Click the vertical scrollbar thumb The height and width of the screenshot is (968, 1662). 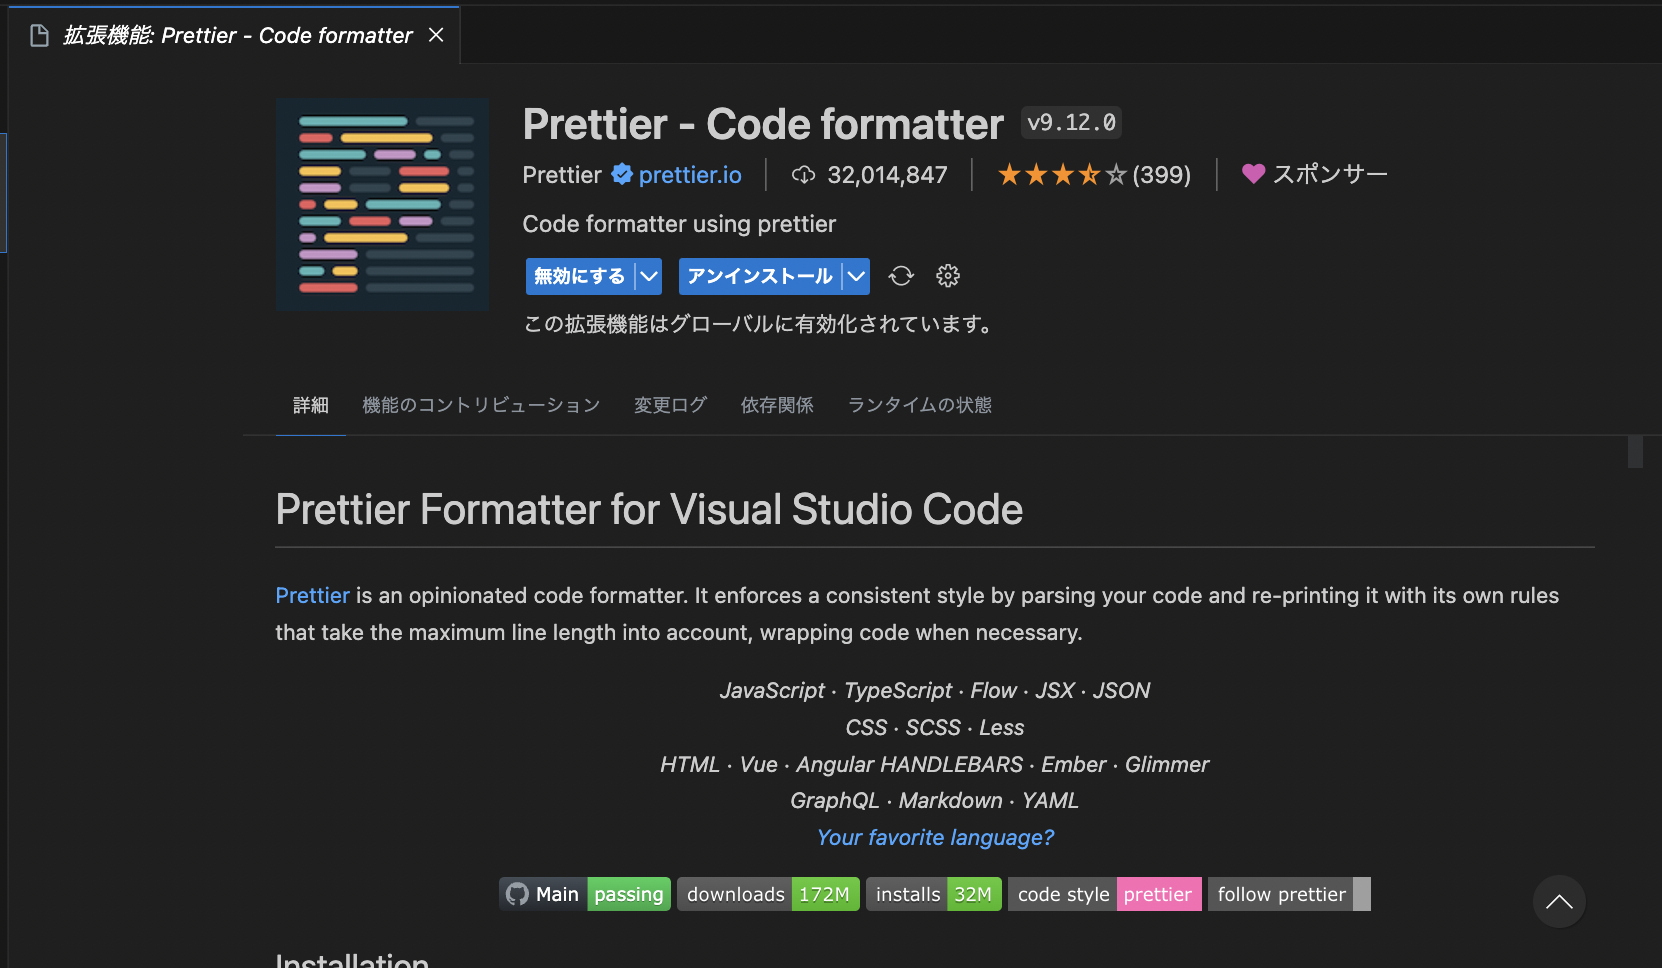coord(1635,452)
